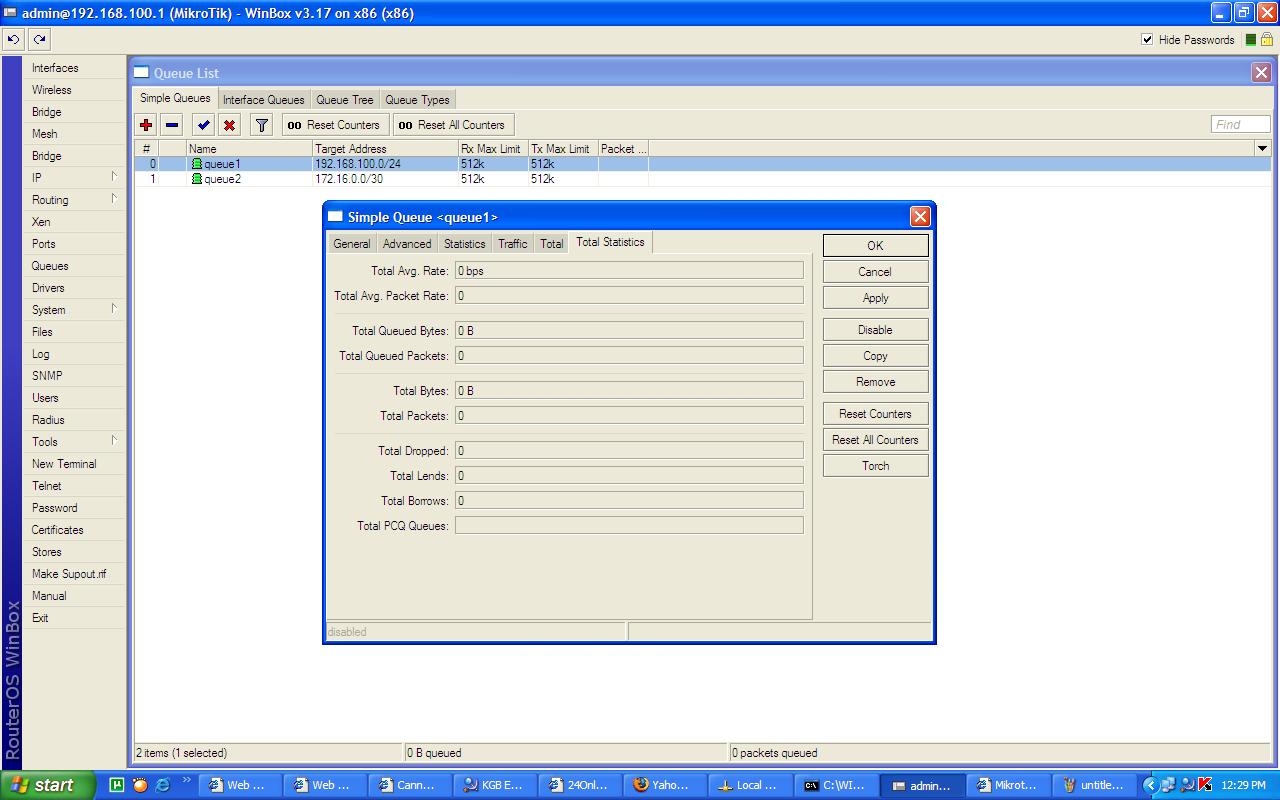Launch Torch for queue1

click(x=875, y=465)
